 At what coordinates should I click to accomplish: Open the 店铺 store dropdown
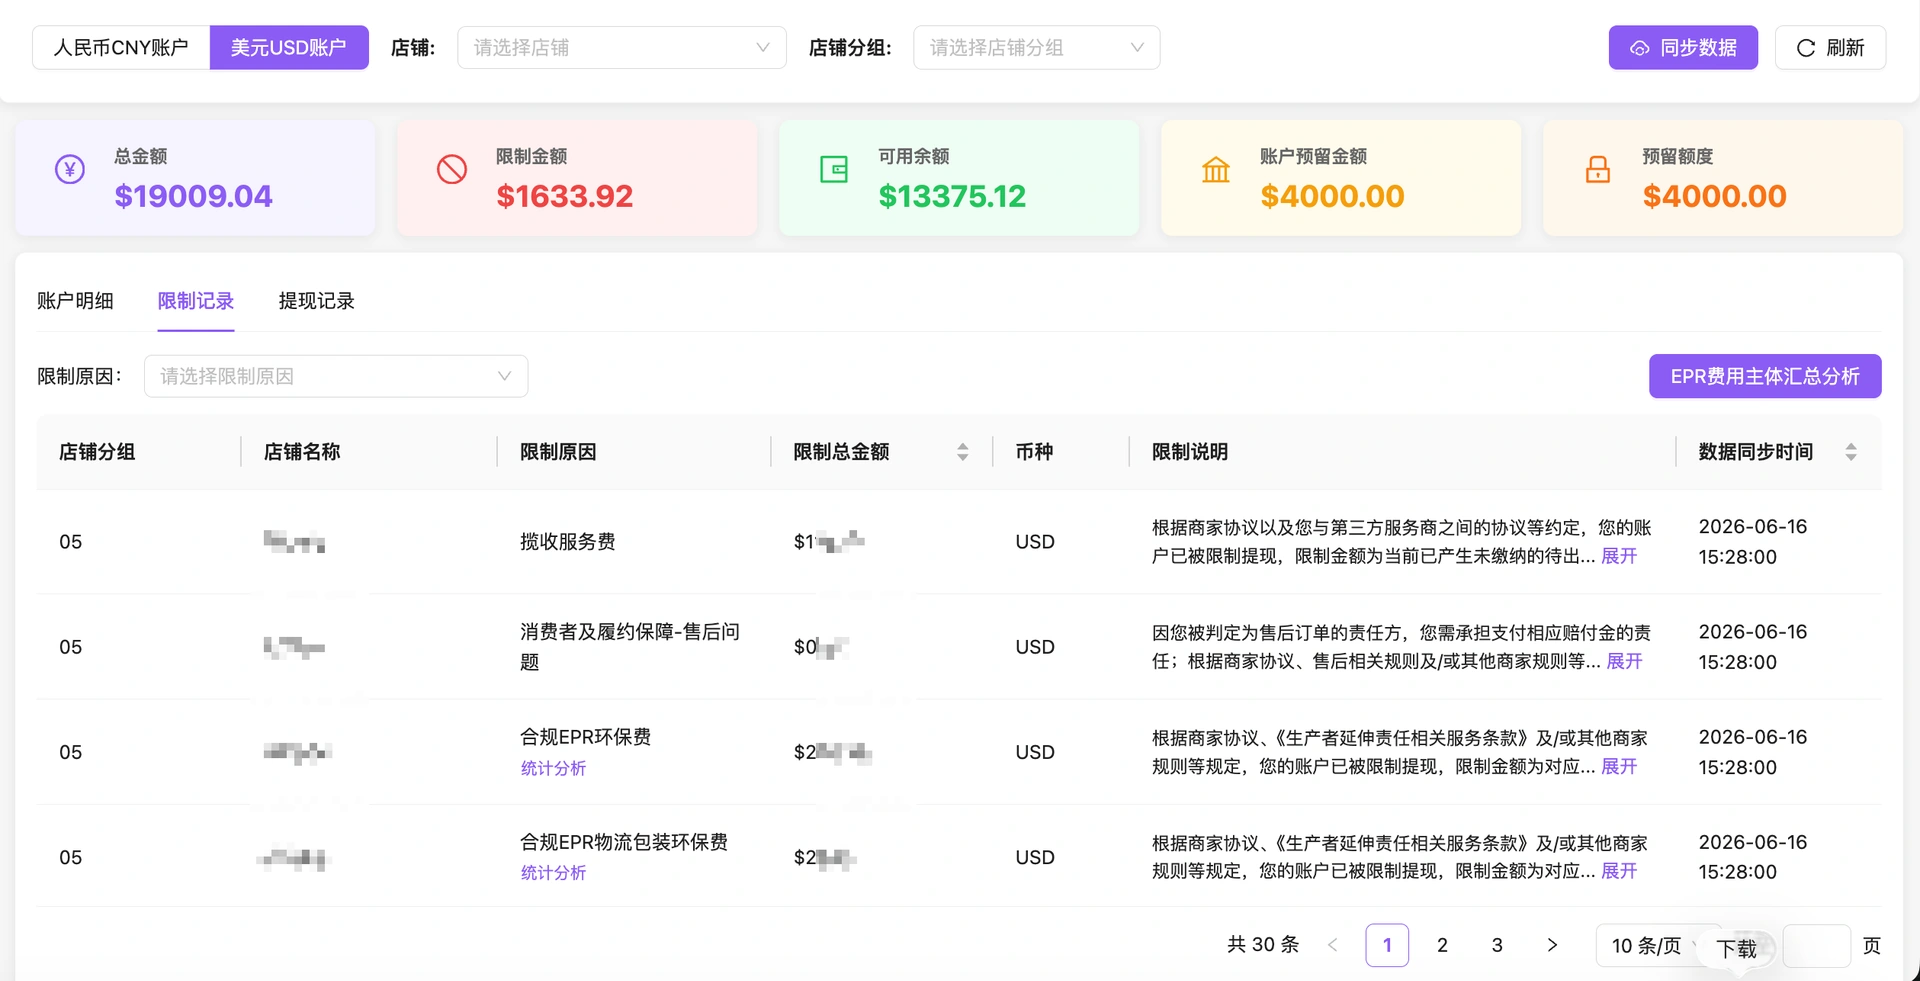click(x=622, y=48)
